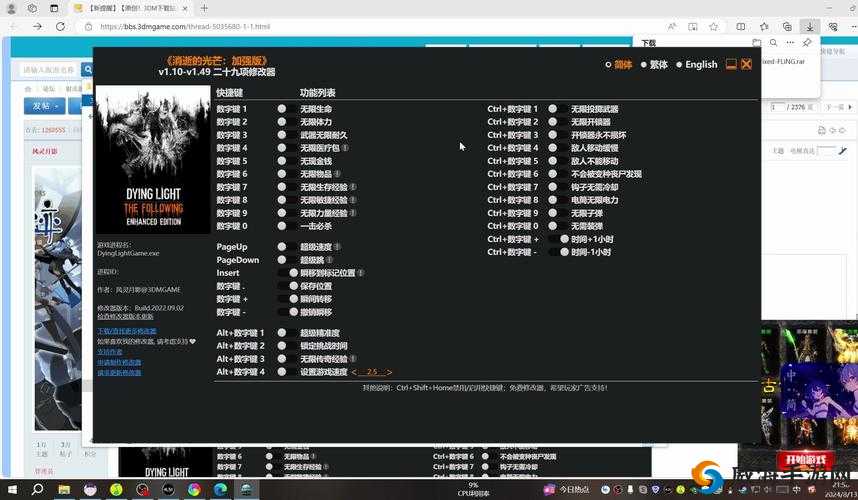The height and width of the screenshot is (500, 858).
Task: Decrease game speed with left arrow
Action: pyautogui.click(x=354, y=372)
